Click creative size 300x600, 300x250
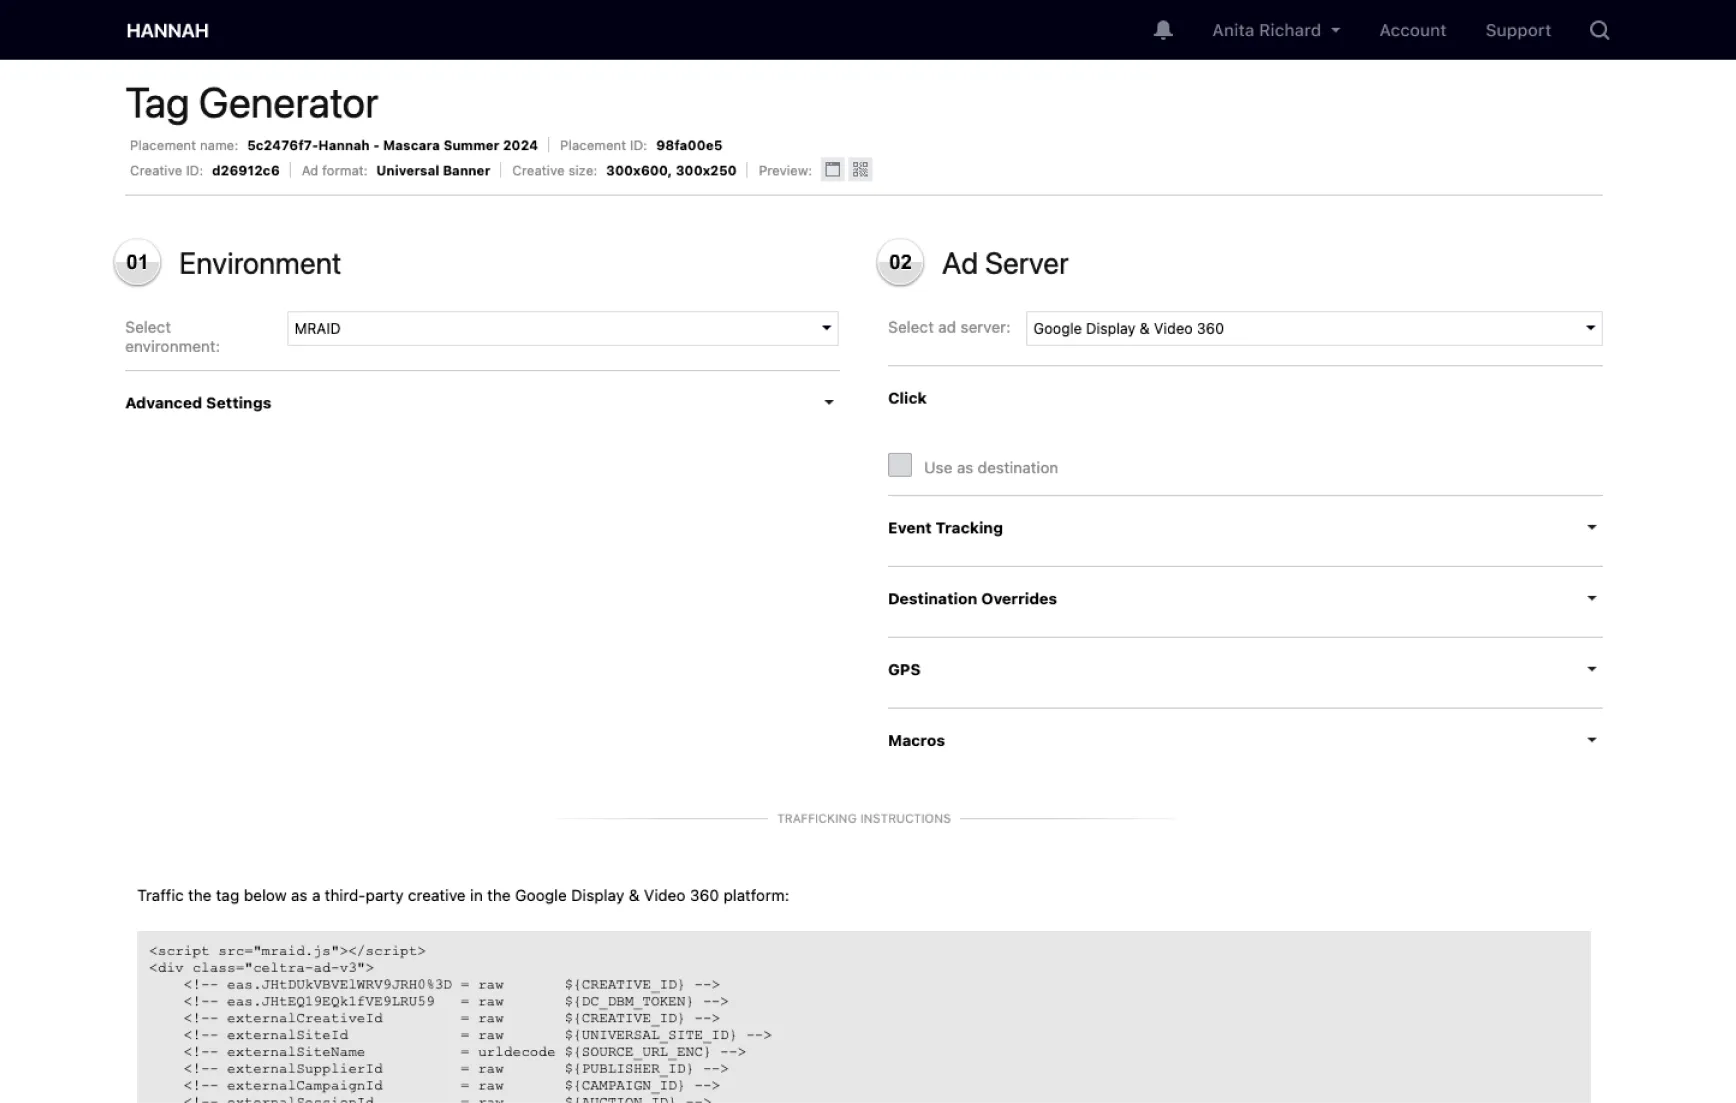This screenshot has height=1103, width=1736. pos(671,171)
